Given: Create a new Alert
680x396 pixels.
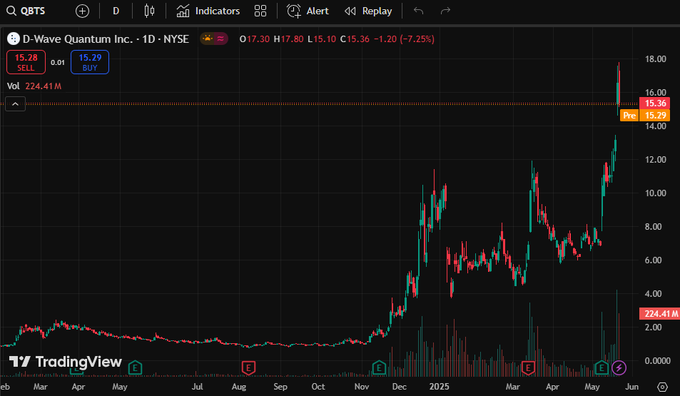Looking at the screenshot, I should pos(307,11).
